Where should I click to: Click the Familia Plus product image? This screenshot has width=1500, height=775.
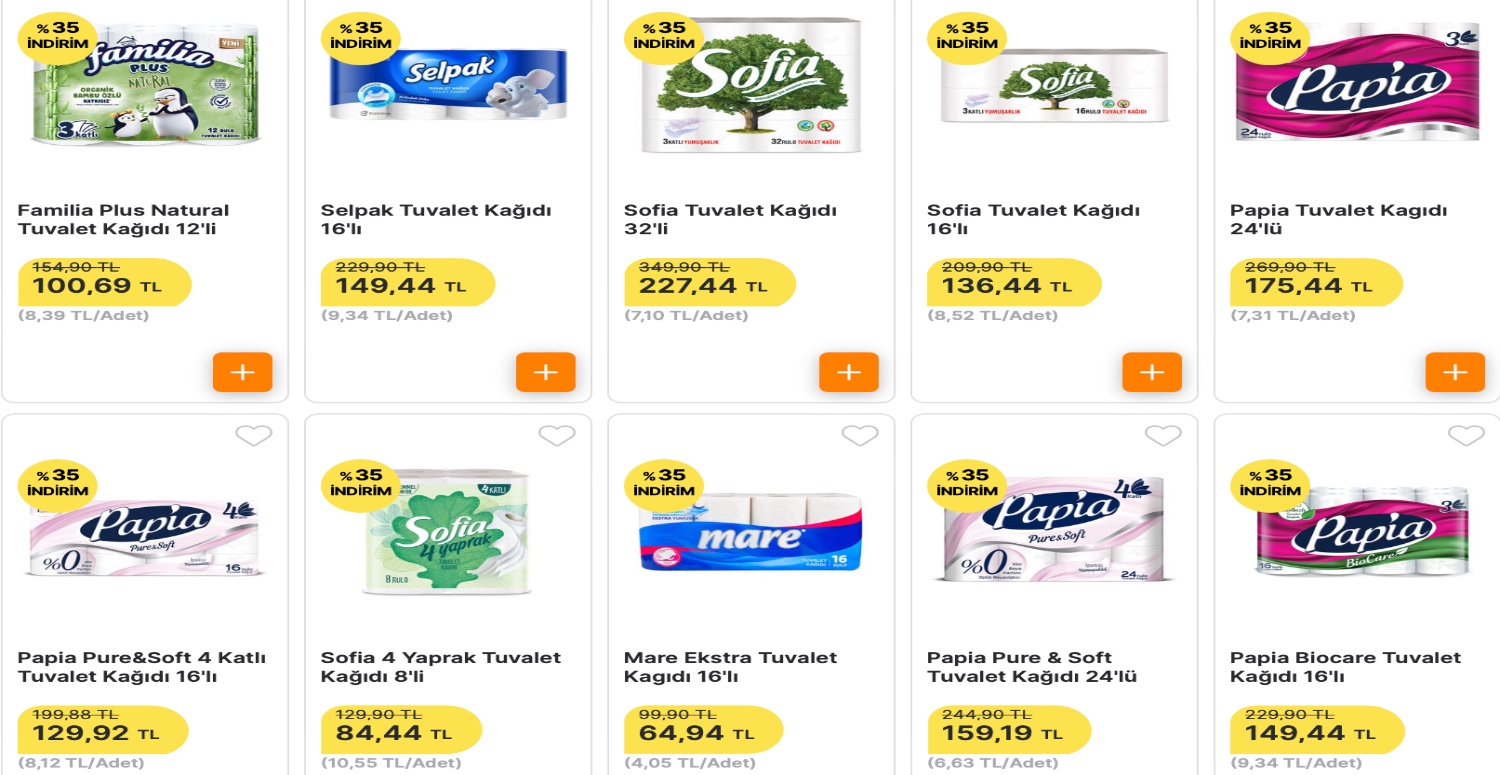tap(144, 85)
